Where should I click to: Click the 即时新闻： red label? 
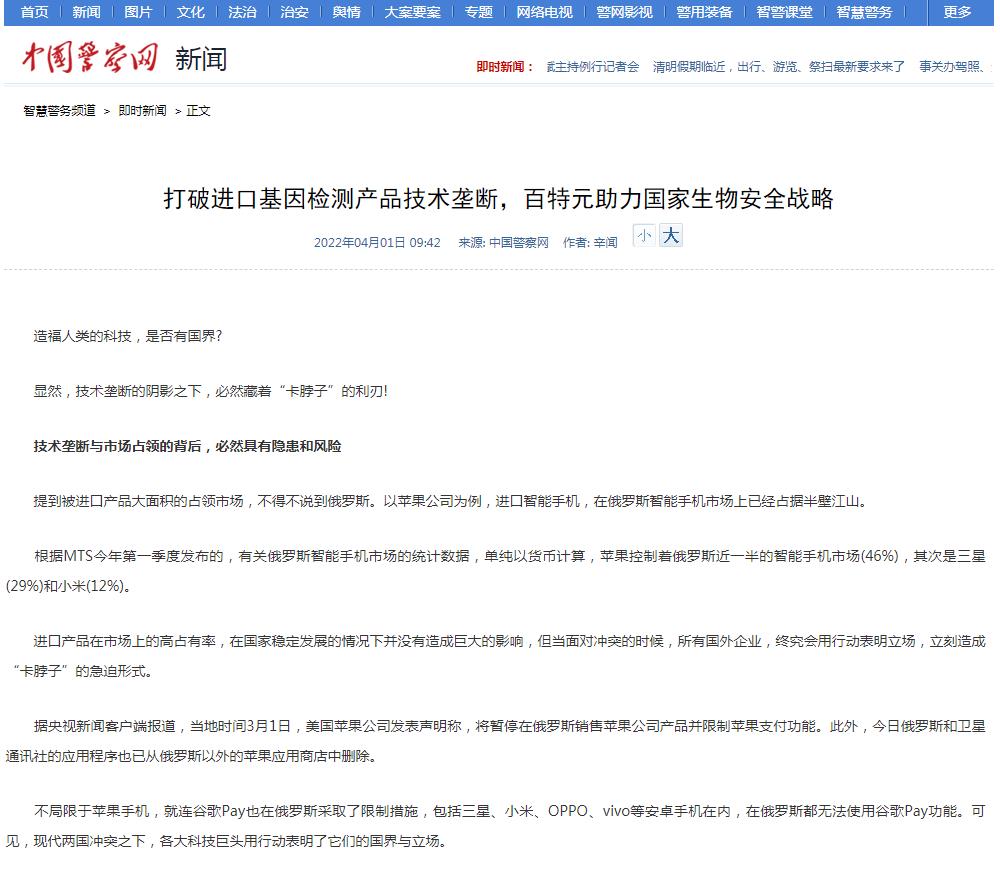pos(504,66)
